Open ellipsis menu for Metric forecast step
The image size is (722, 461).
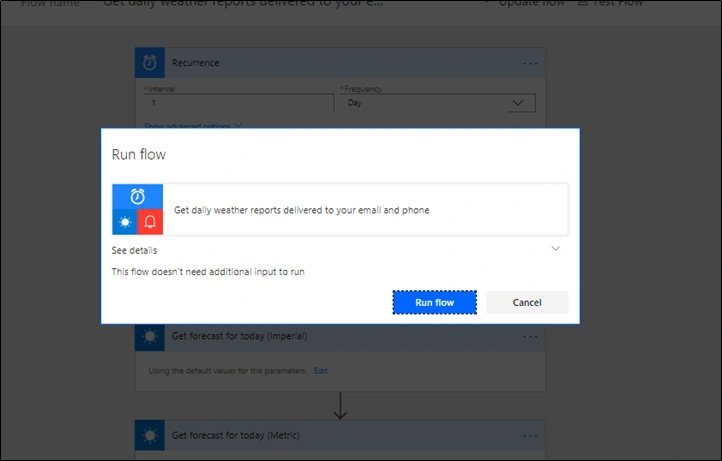click(x=530, y=436)
